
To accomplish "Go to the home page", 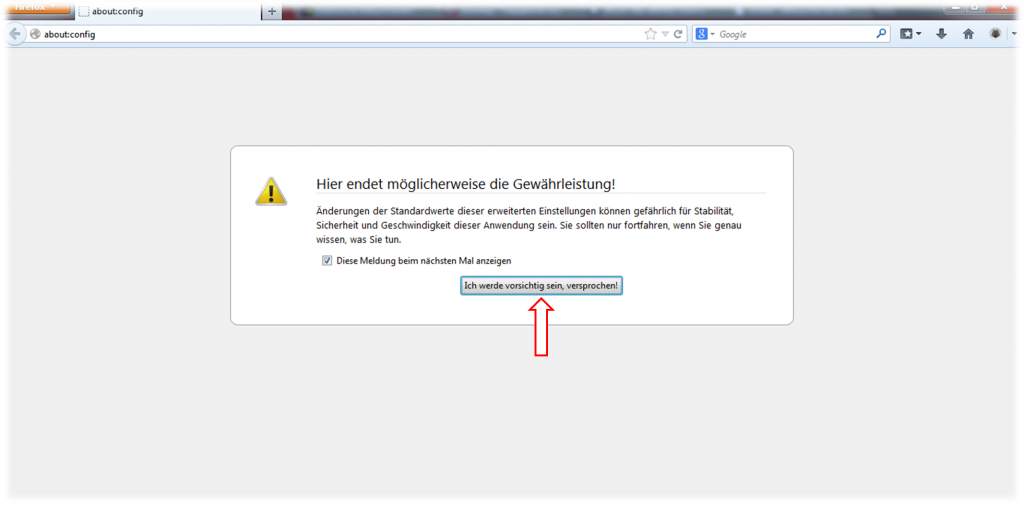I will [x=968, y=34].
